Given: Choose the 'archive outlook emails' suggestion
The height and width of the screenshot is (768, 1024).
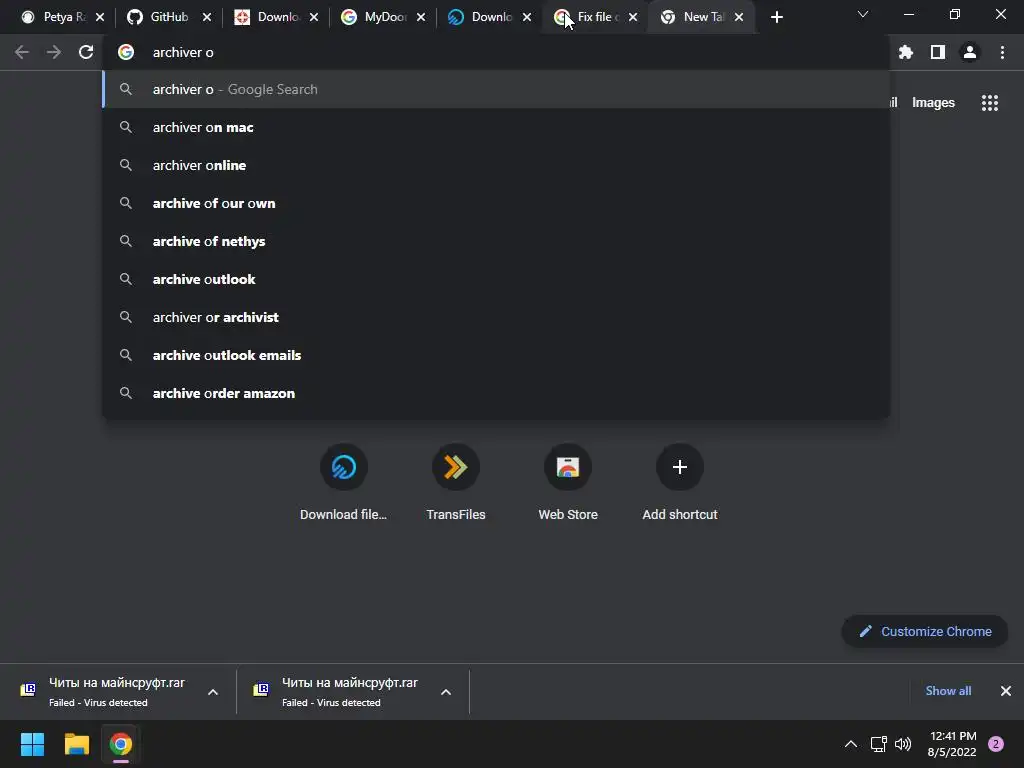Looking at the screenshot, I should point(496,355).
